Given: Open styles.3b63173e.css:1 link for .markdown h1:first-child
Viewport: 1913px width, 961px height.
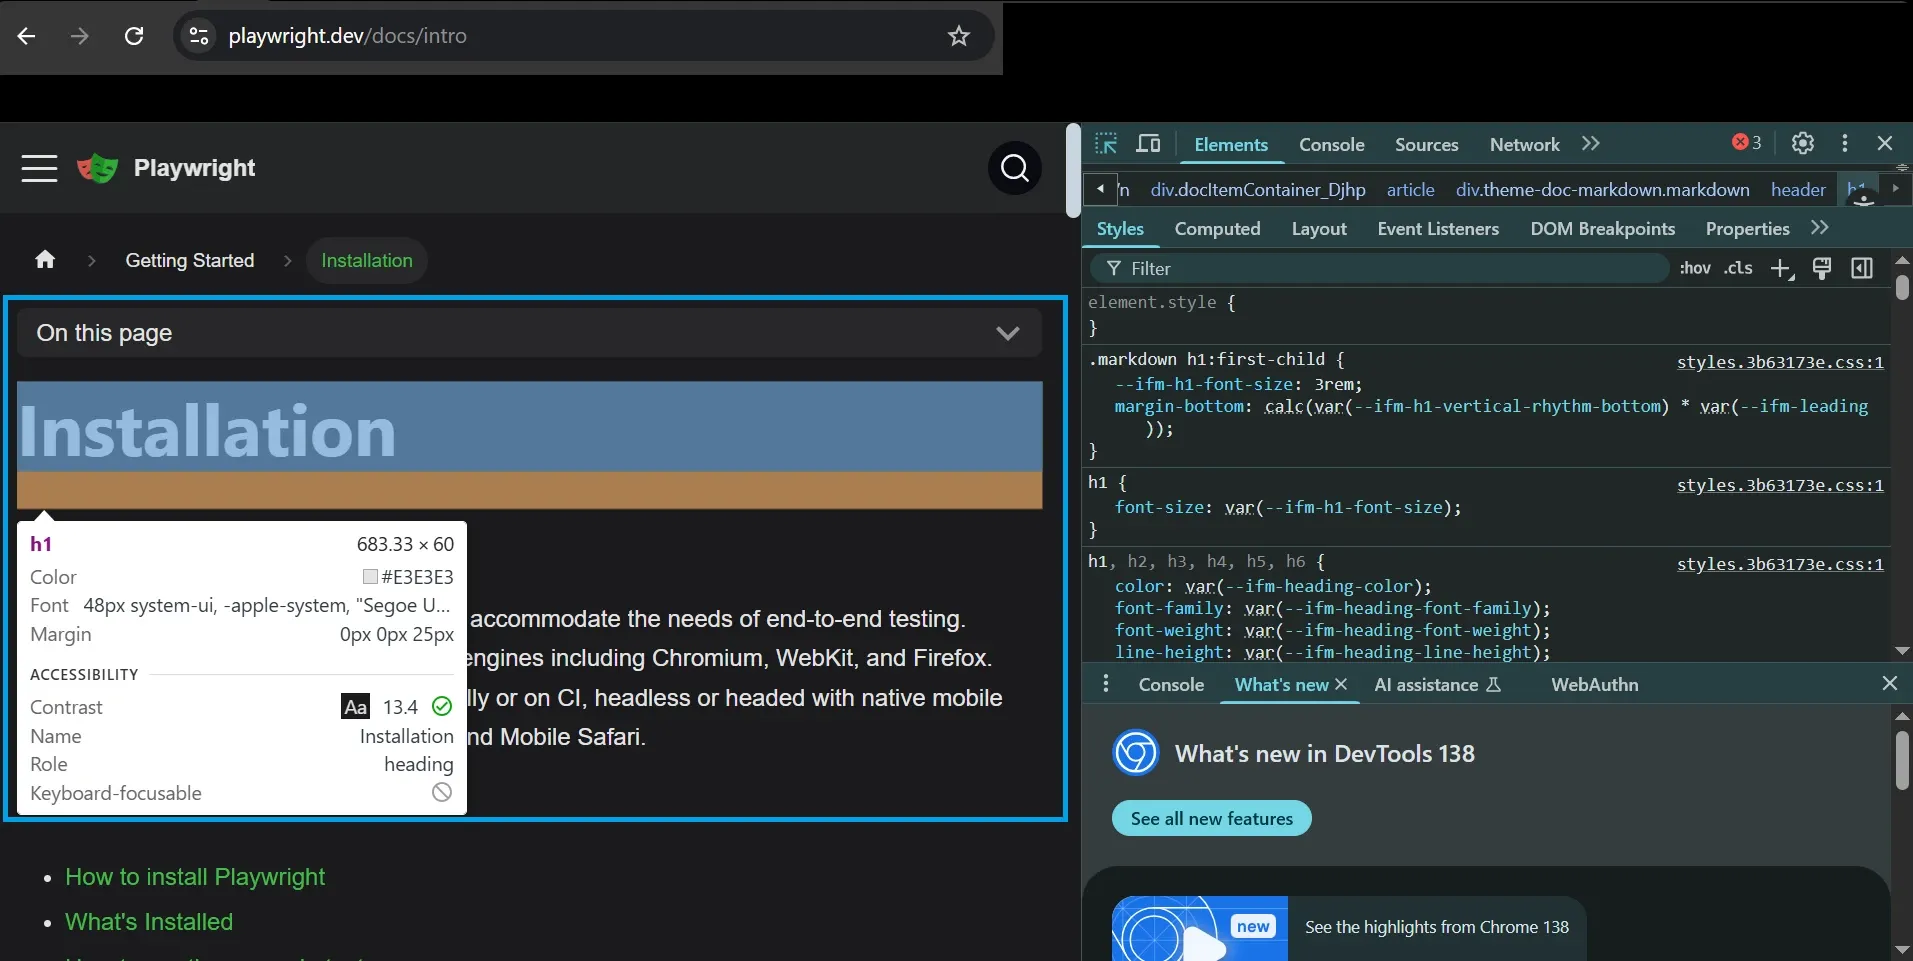Looking at the screenshot, I should pyautogui.click(x=1780, y=362).
